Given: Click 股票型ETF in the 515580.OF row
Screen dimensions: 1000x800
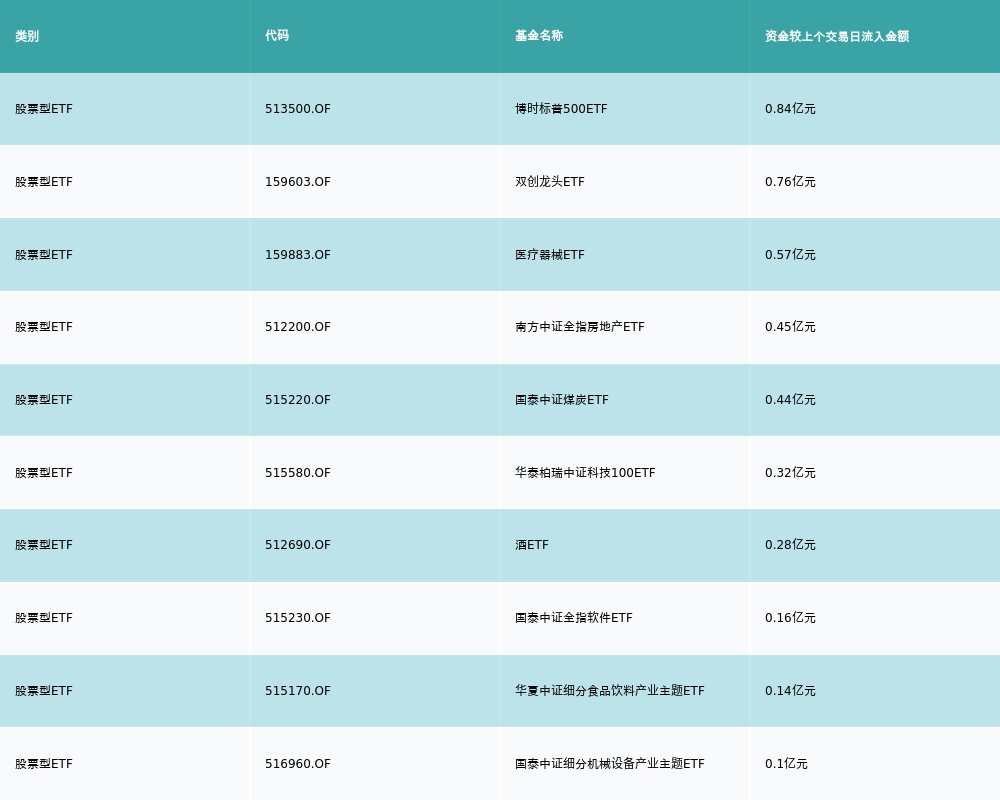Looking at the screenshot, I should click(44, 473).
